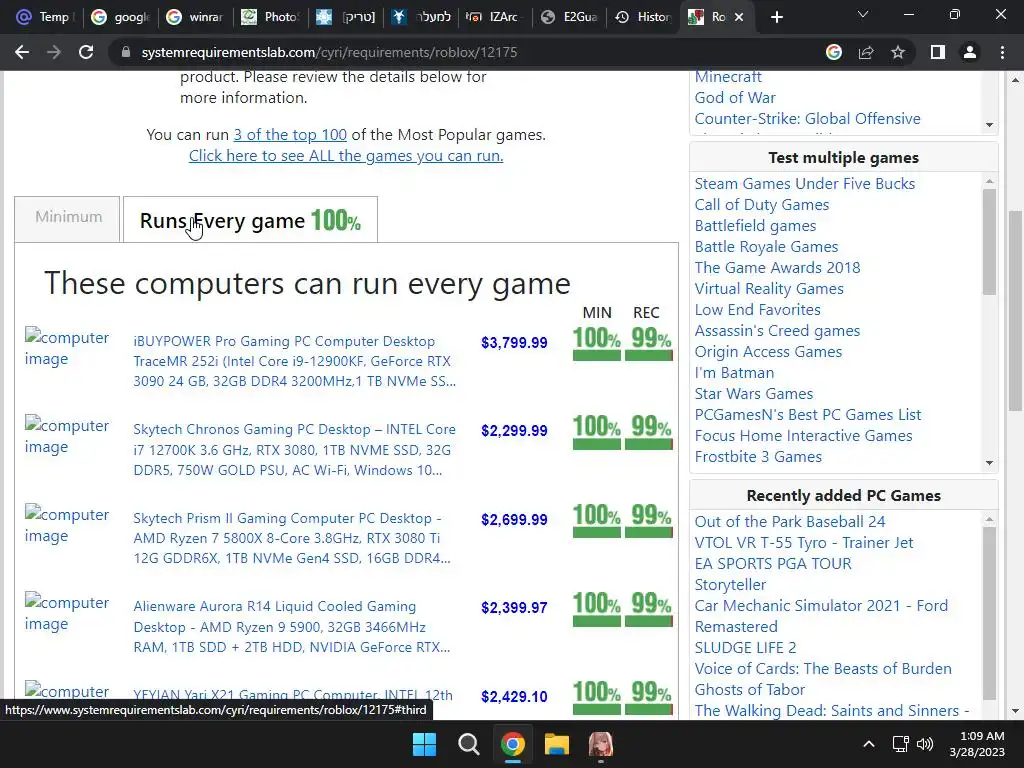Image resolution: width=1024 pixels, height=768 pixels.
Task: Open Steam Games Under Five Bucks
Action: coord(805,184)
